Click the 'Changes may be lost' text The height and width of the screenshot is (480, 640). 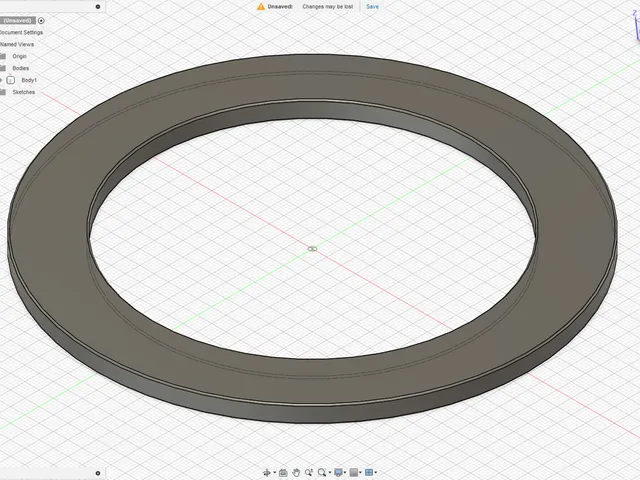(327, 7)
